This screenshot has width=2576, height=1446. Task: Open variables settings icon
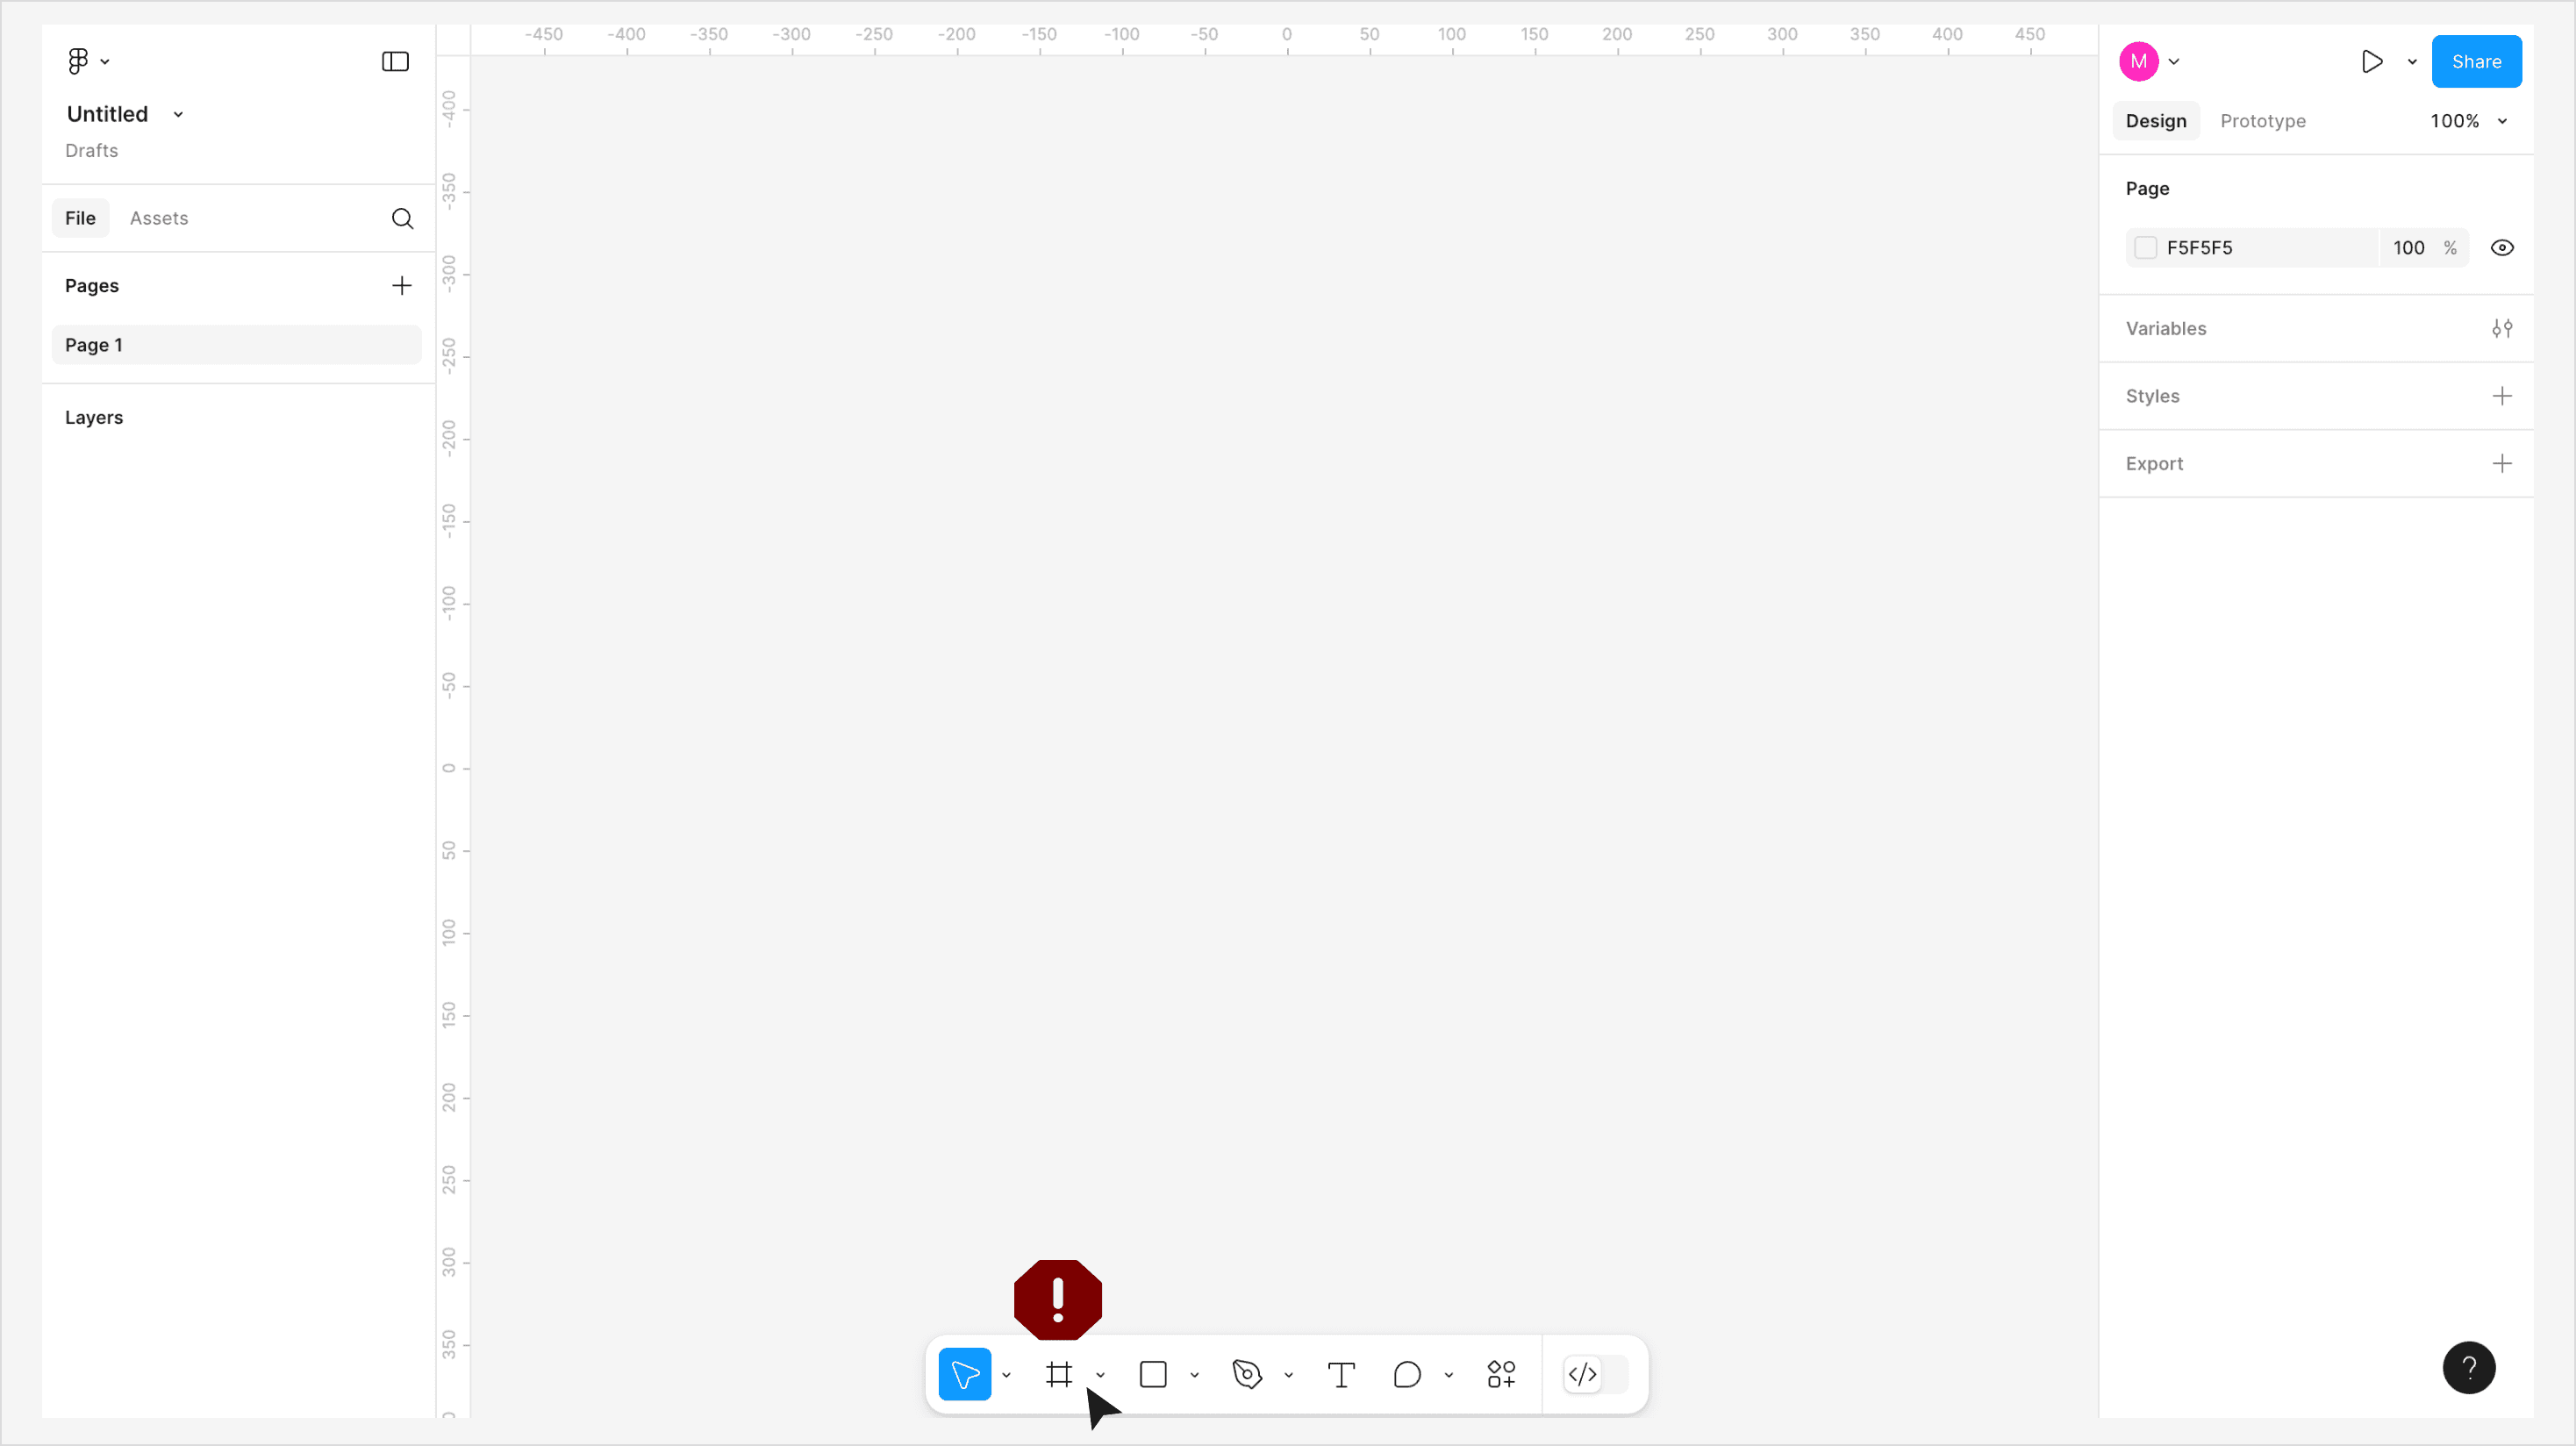2502,328
